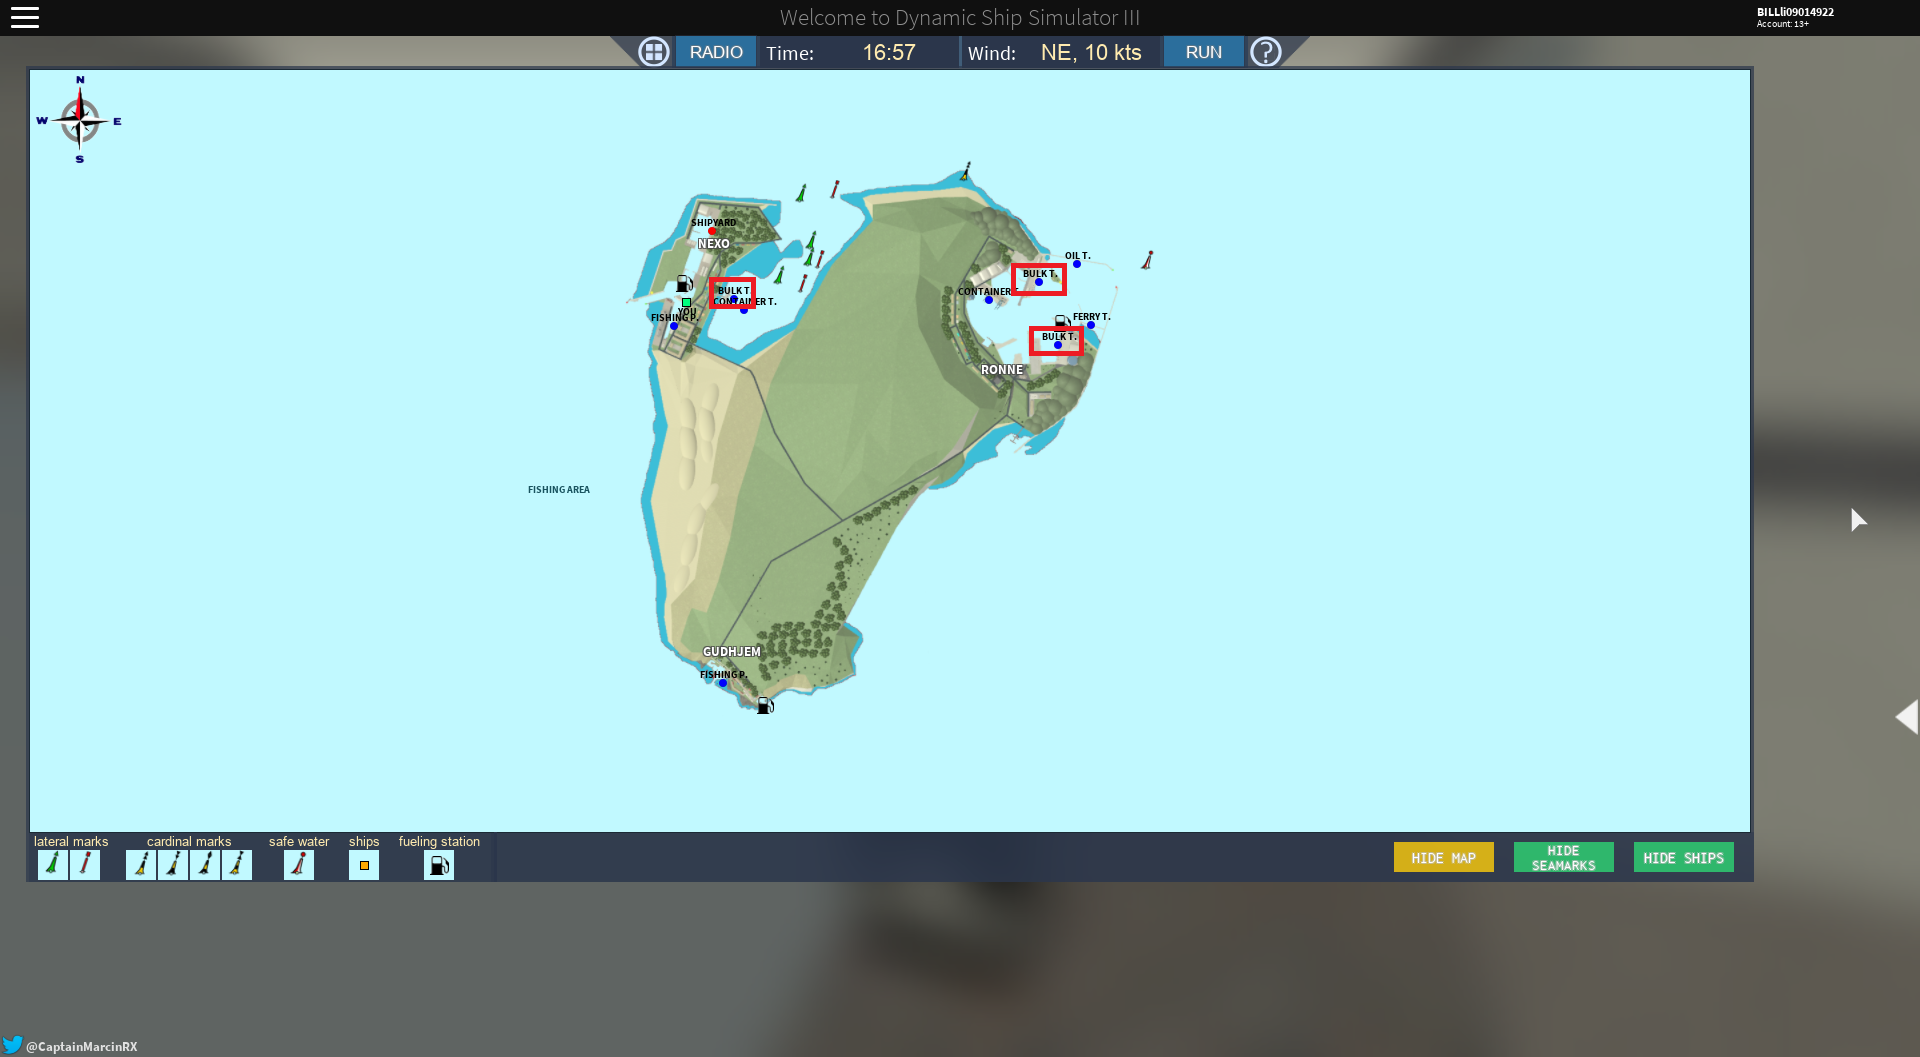Click the first cardinal mark legend icon
Viewport: 1920px width, 1057px height.
point(141,865)
